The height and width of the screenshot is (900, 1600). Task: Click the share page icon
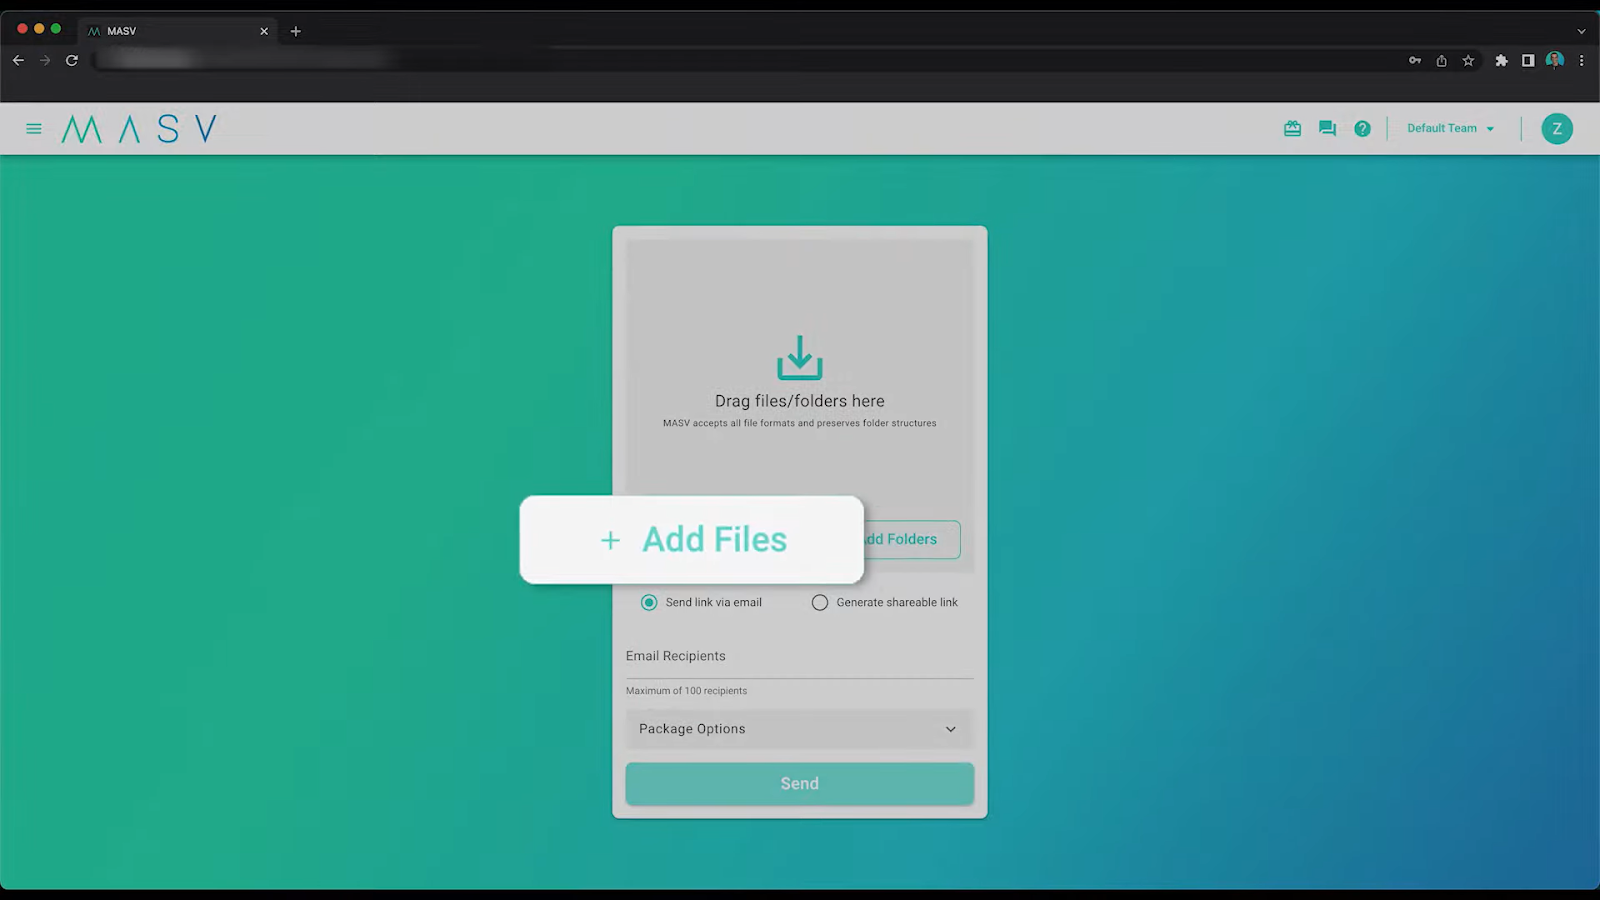[x=1441, y=60]
